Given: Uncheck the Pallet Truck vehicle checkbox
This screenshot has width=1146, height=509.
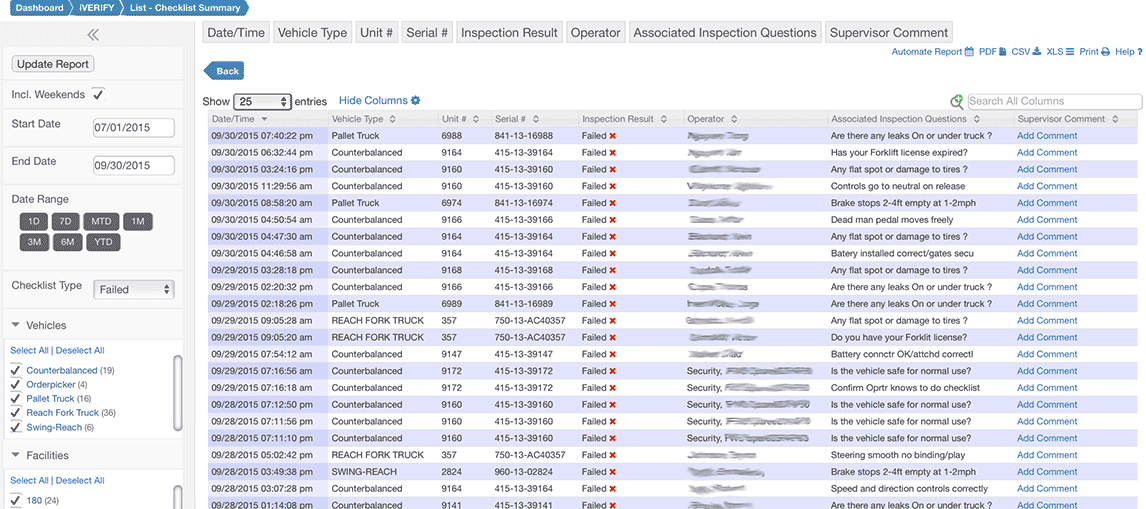Looking at the screenshot, I should (15, 399).
